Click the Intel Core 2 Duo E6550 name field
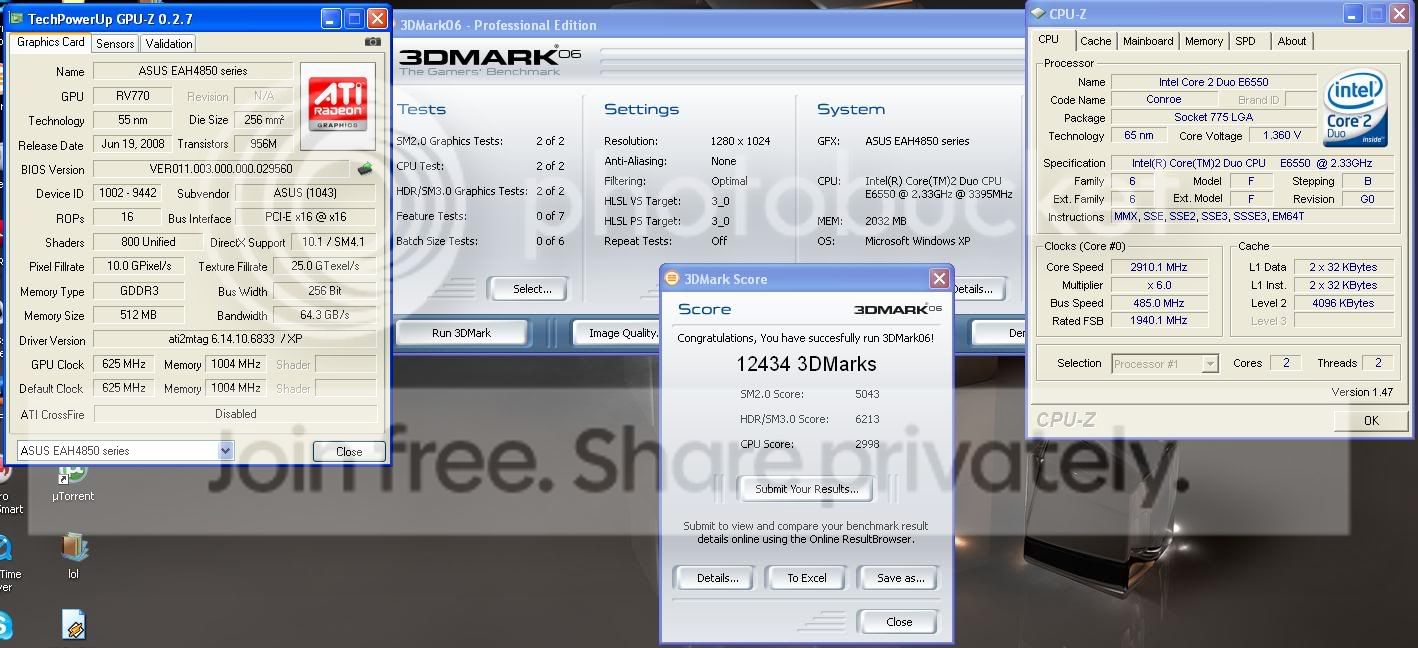Viewport: 1418px width, 648px height. (x=1213, y=82)
